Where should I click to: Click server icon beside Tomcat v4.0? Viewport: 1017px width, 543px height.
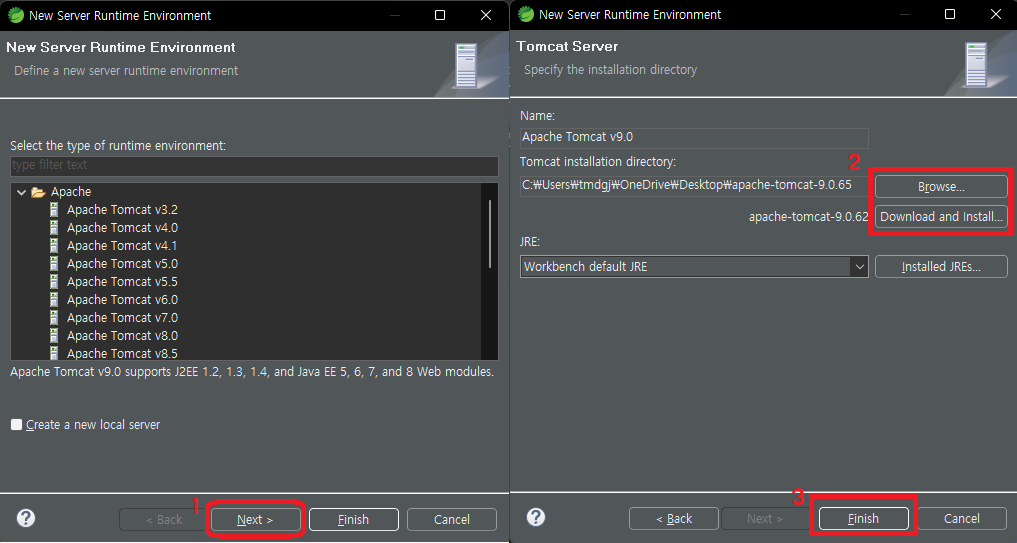[54, 228]
